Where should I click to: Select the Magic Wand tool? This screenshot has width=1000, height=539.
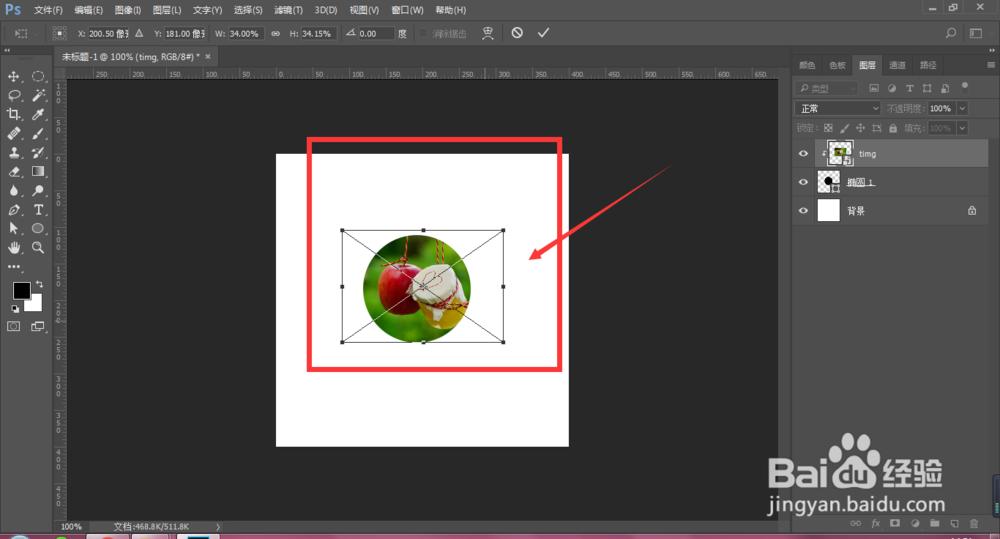click(38, 96)
